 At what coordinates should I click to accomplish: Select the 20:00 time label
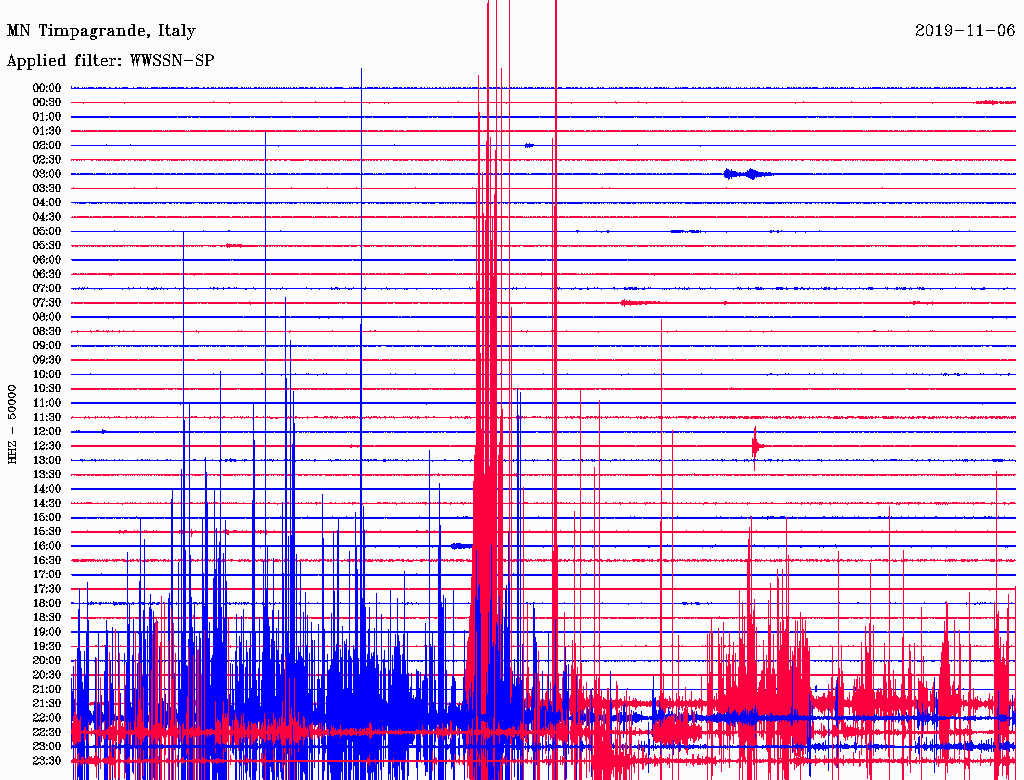47,660
